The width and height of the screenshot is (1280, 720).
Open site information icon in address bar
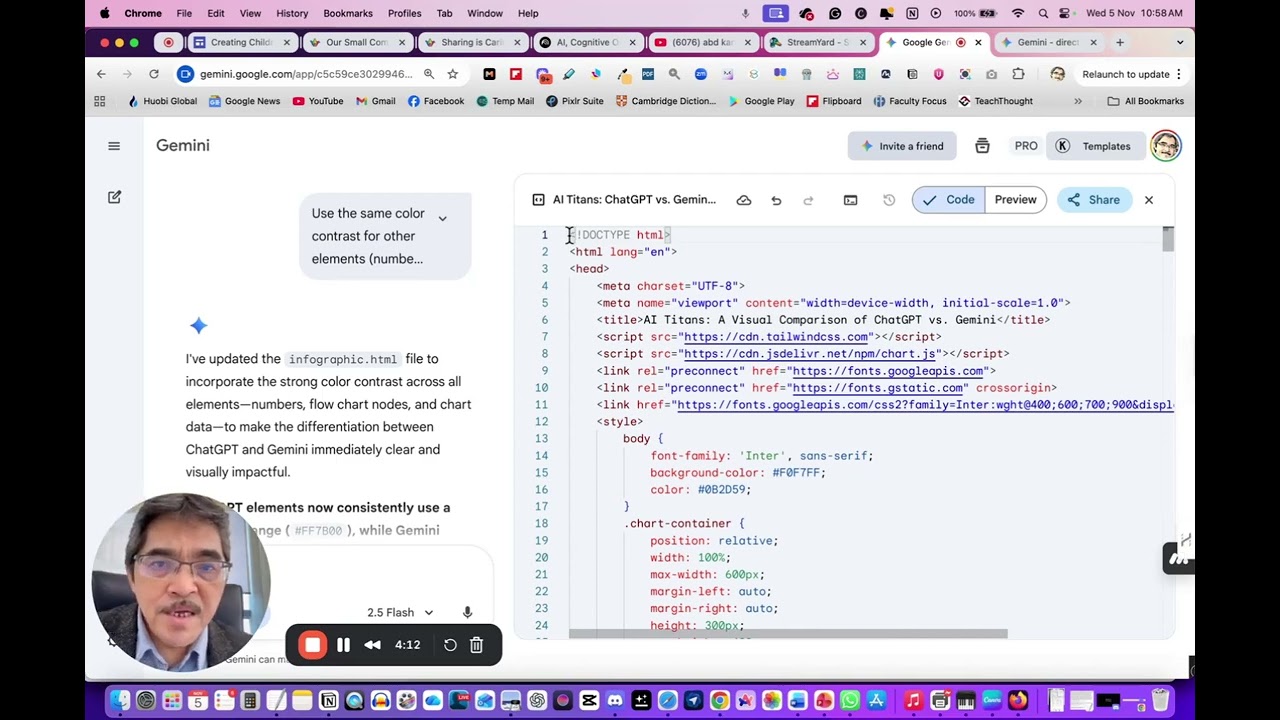point(185,74)
